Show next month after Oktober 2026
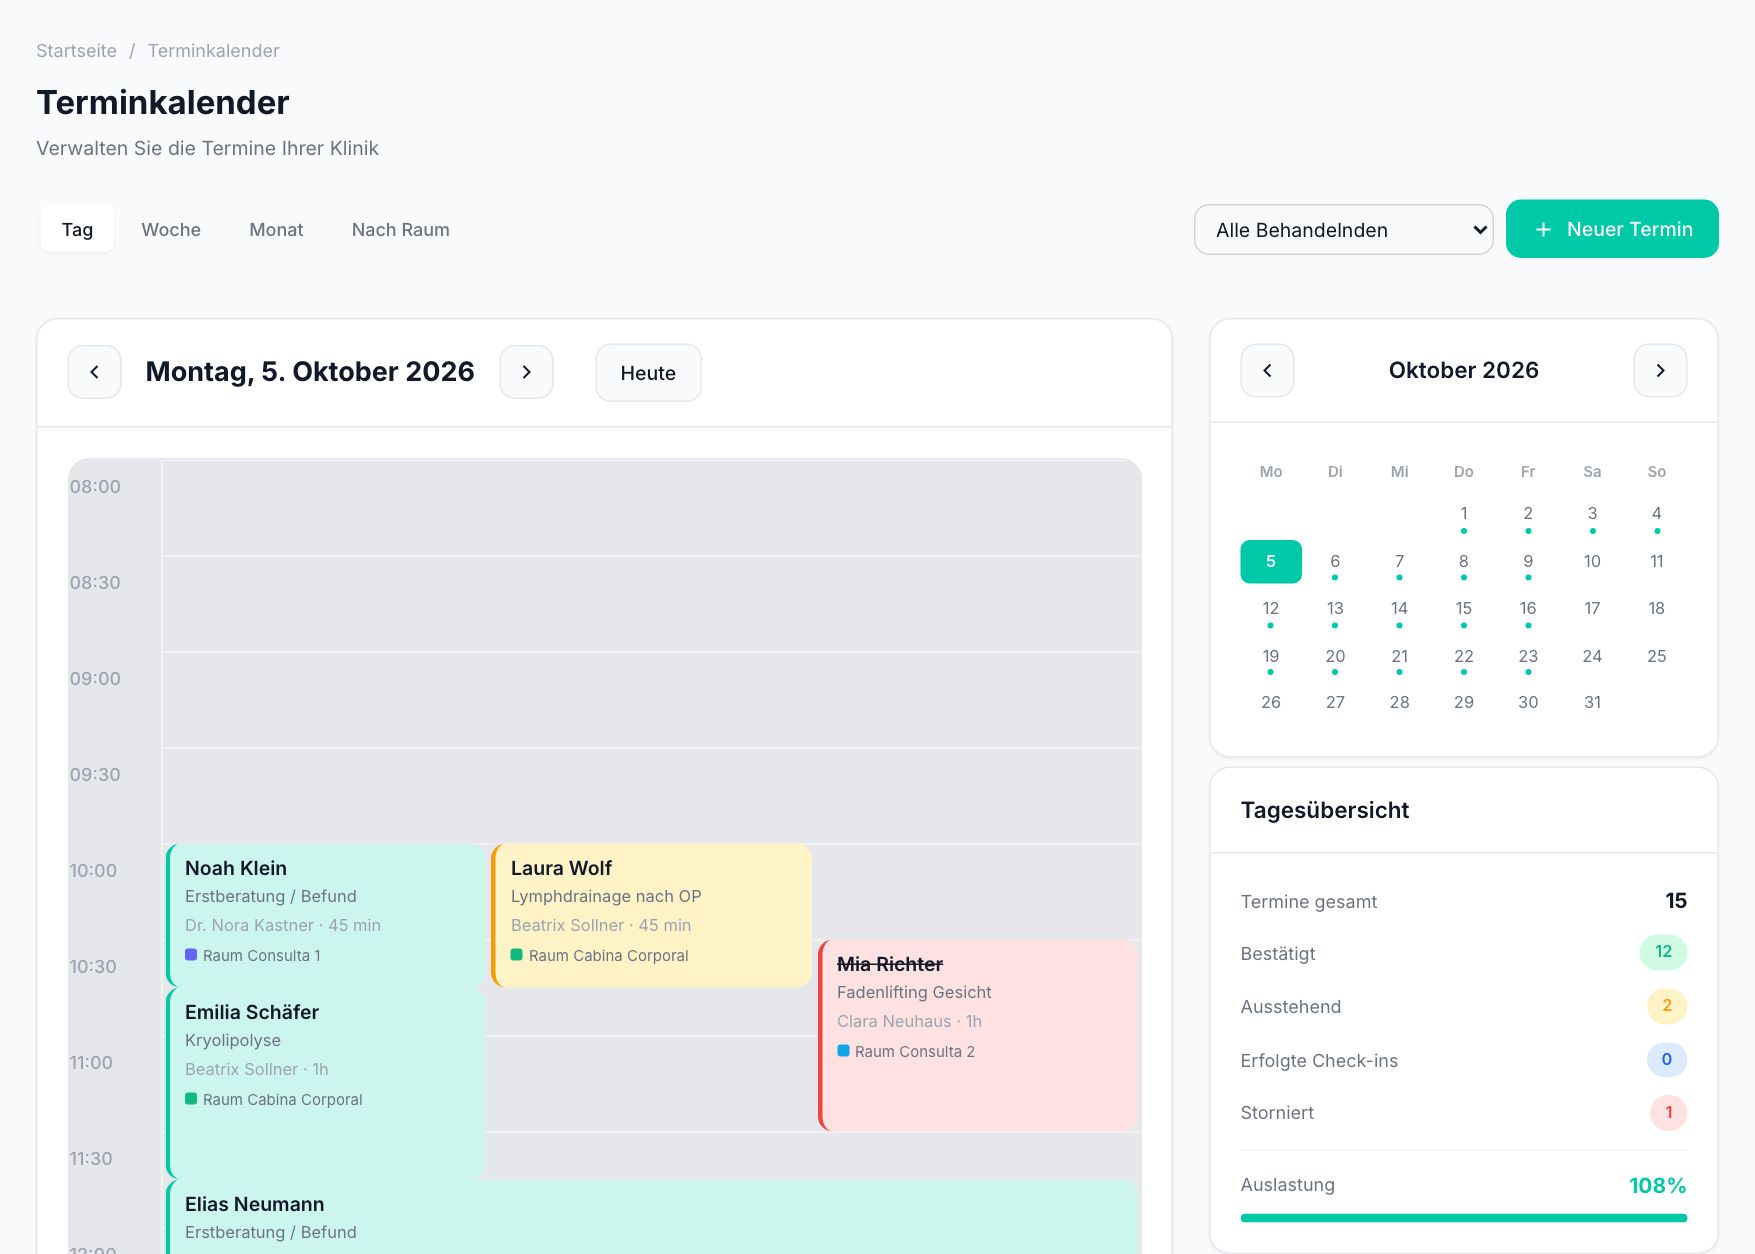The image size is (1755, 1254). point(1660,370)
